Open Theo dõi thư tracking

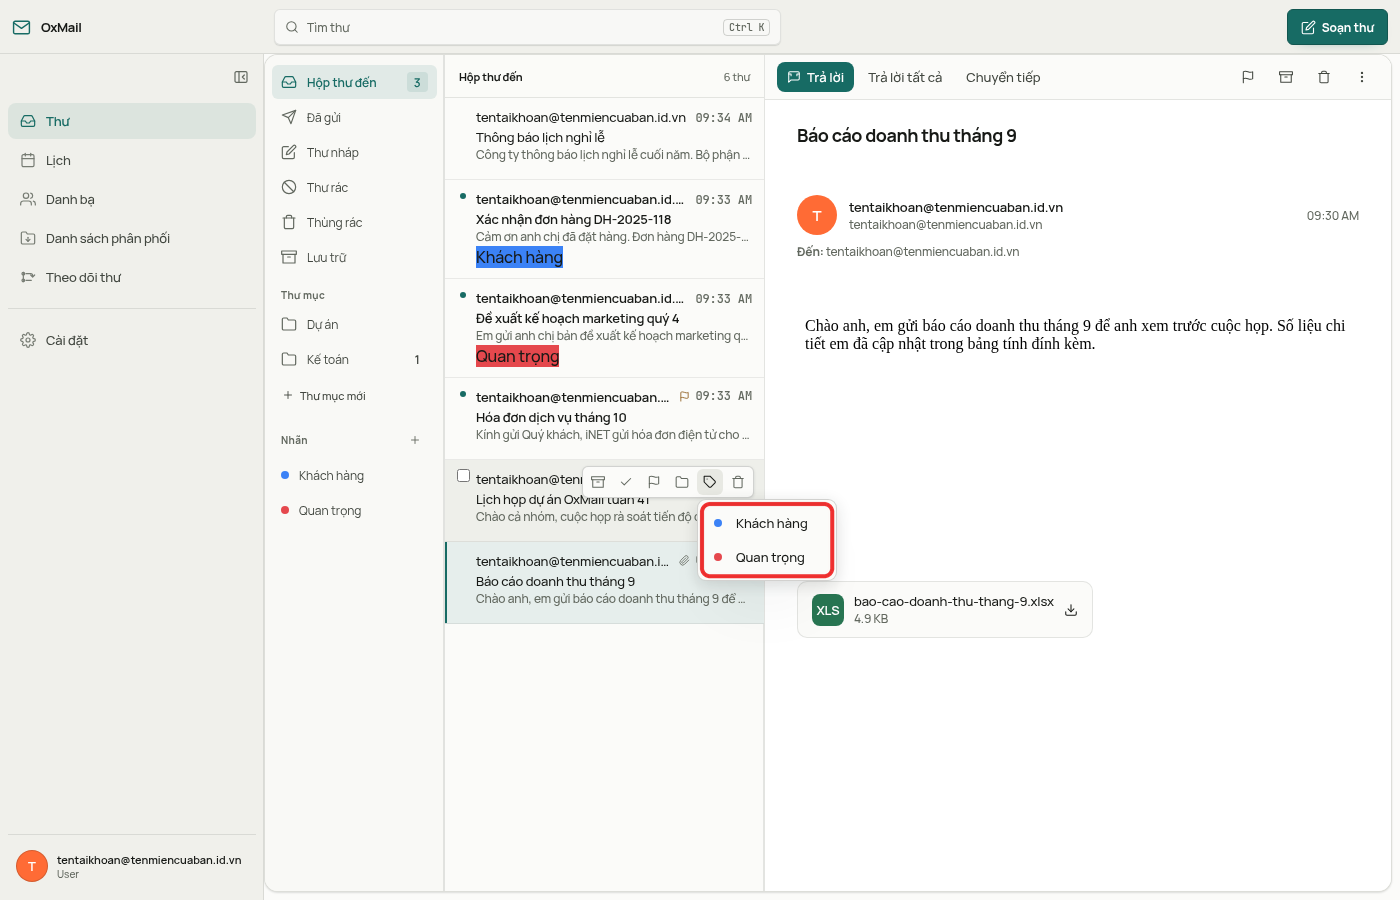pyautogui.click(x=132, y=277)
